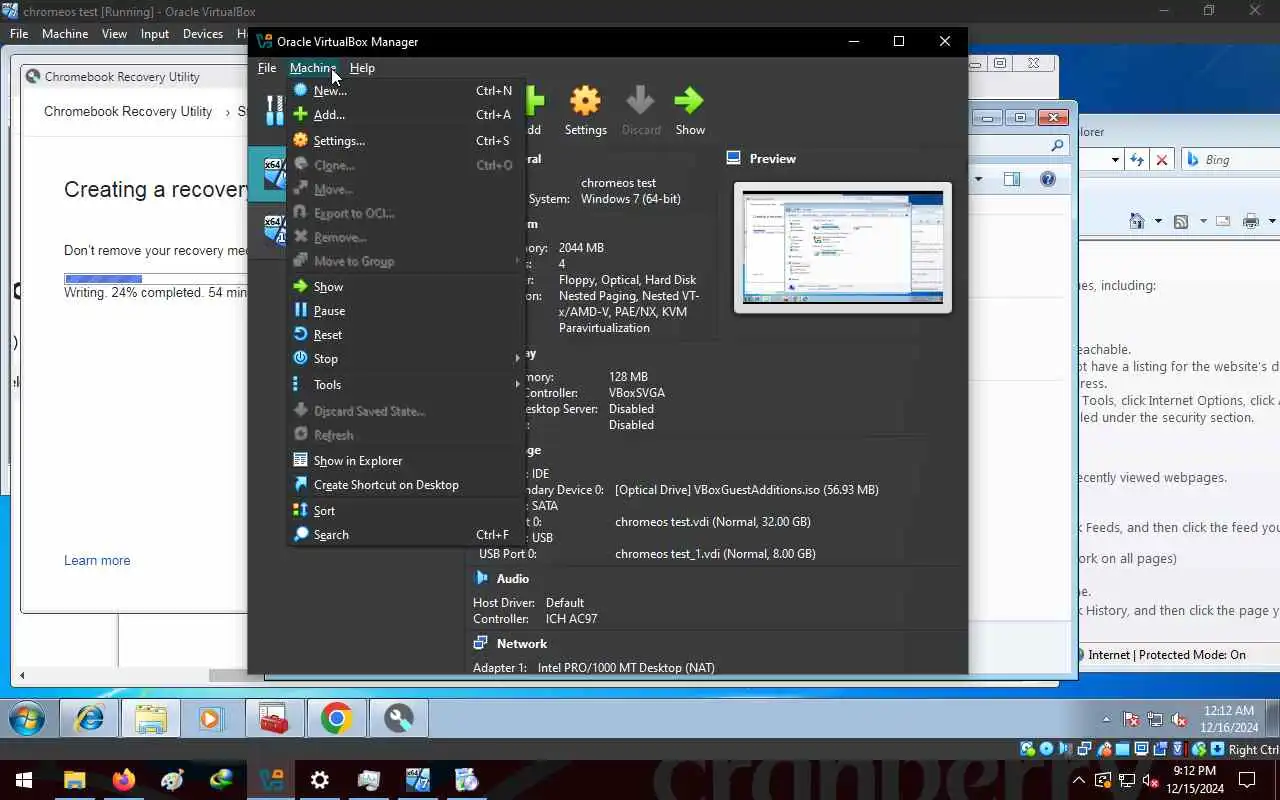Open Explorer views dropdown arrow
The height and width of the screenshot is (800, 1280).
coord(979,179)
